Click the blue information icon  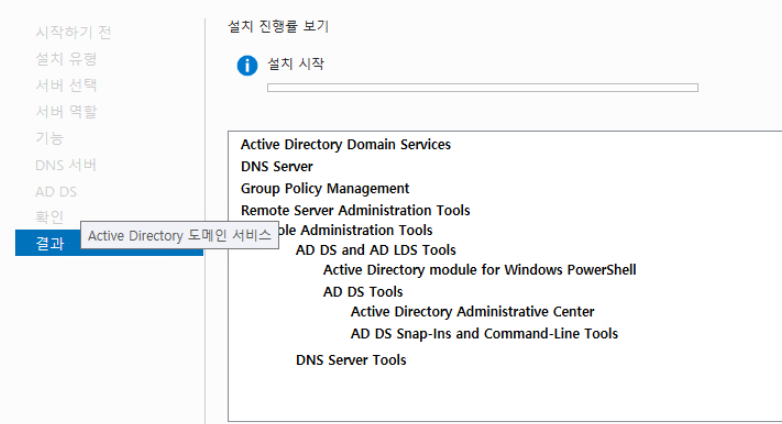coord(247,65)
